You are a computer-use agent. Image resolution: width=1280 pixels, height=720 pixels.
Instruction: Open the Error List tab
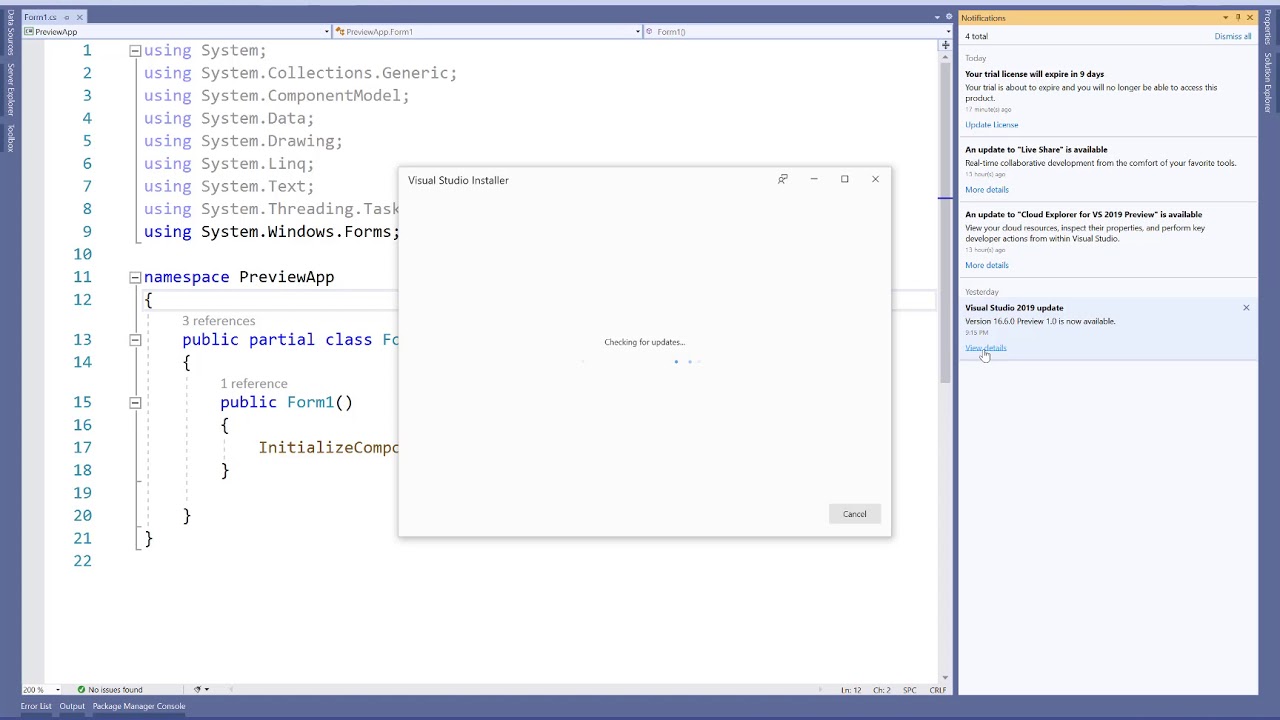coord(36,706)
